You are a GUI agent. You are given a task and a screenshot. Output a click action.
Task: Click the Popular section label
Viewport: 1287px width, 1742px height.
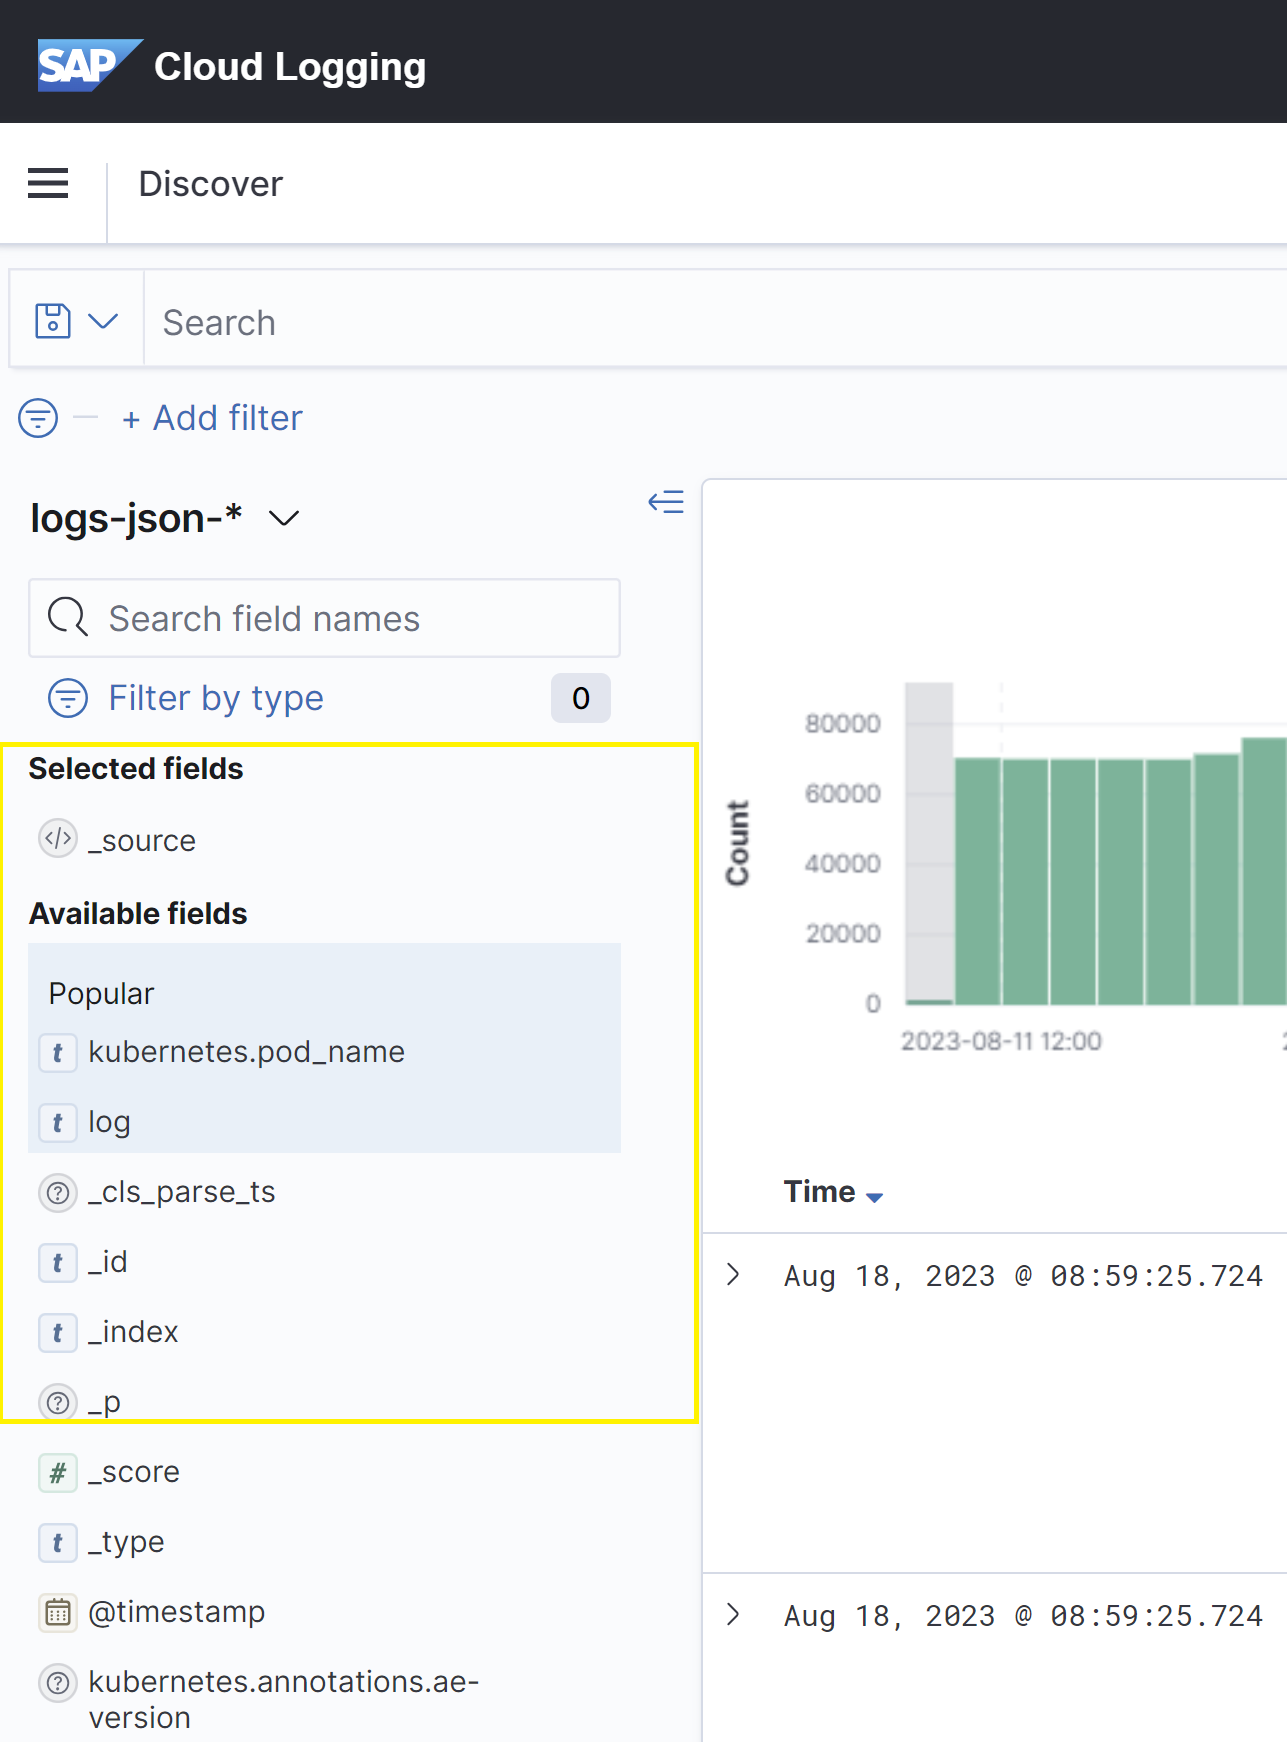click(x=101, y=993)
